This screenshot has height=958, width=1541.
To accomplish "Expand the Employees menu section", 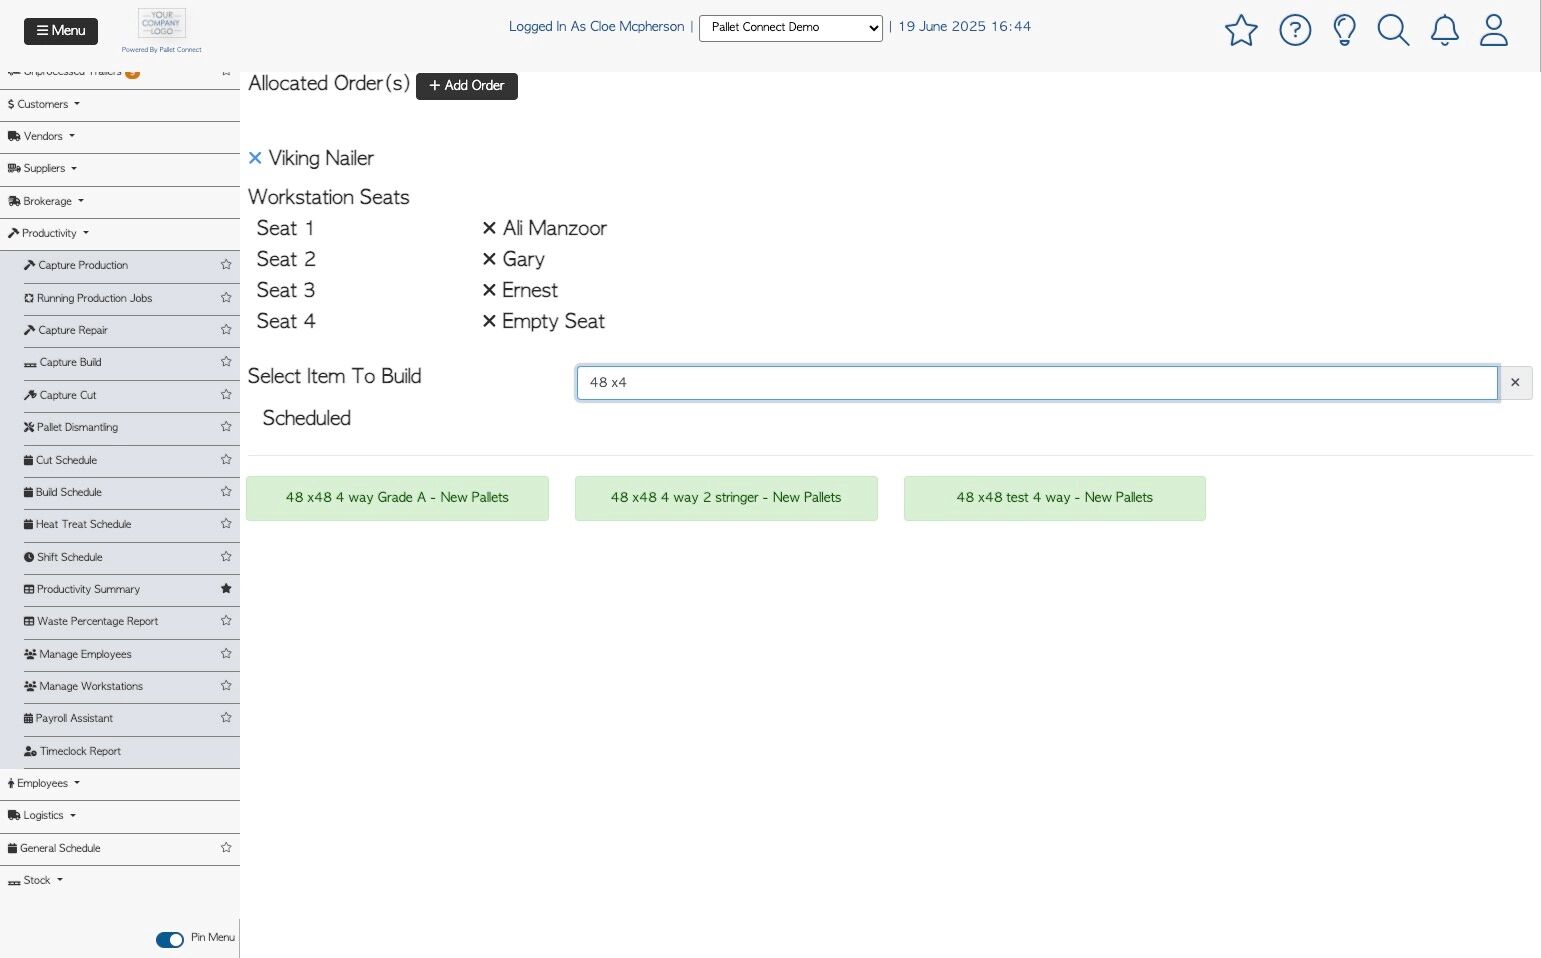I will 43,783.
